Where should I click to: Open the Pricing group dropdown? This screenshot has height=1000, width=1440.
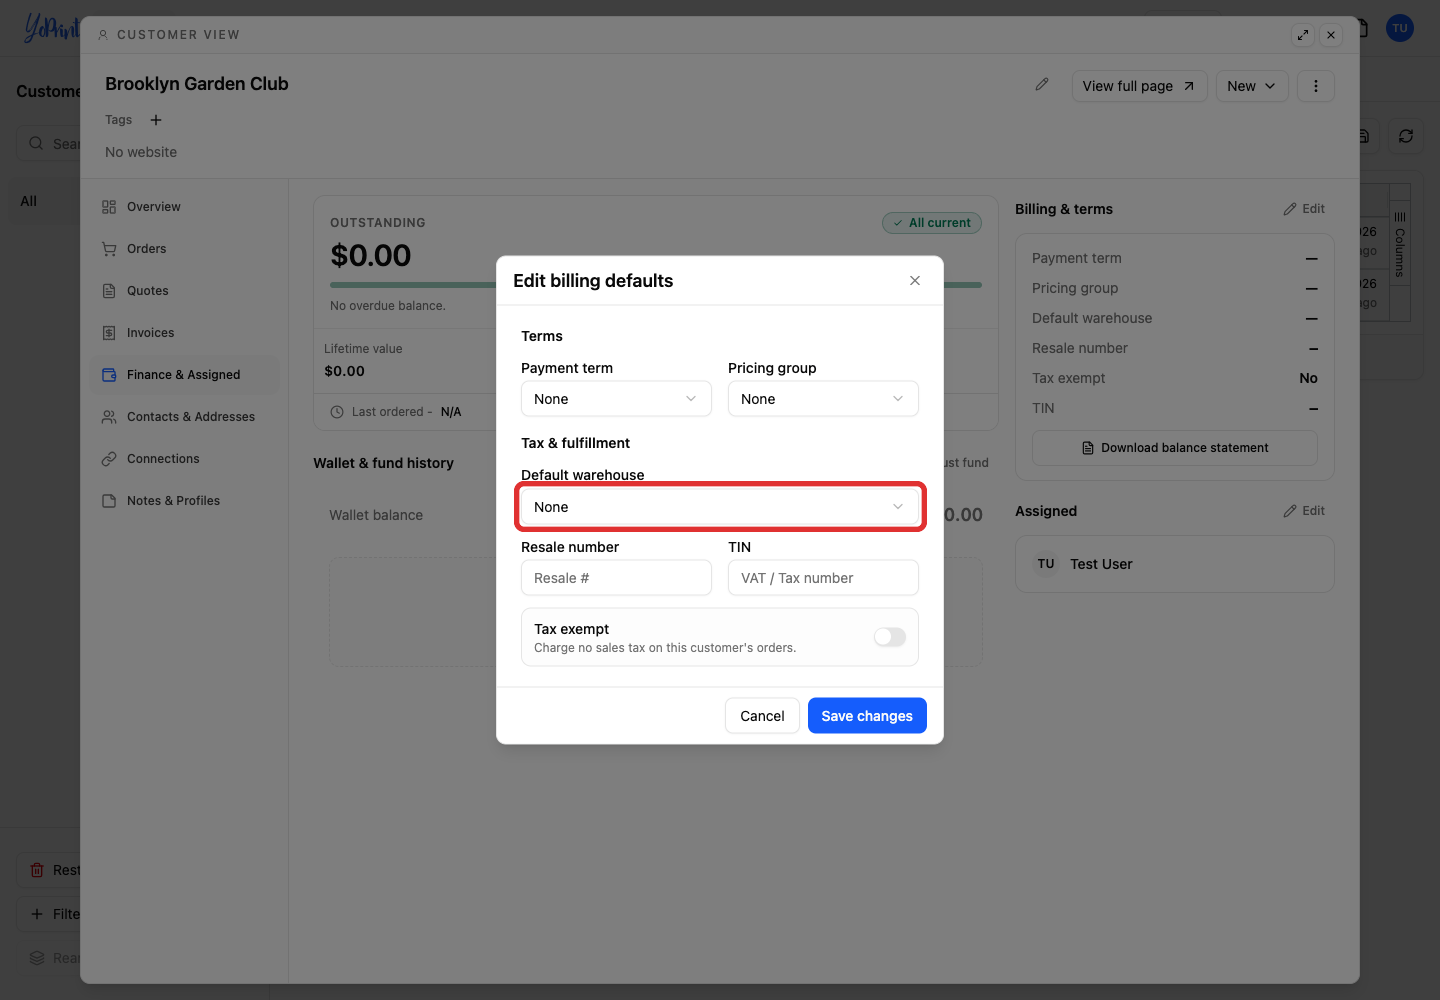(x=823, y=399)
